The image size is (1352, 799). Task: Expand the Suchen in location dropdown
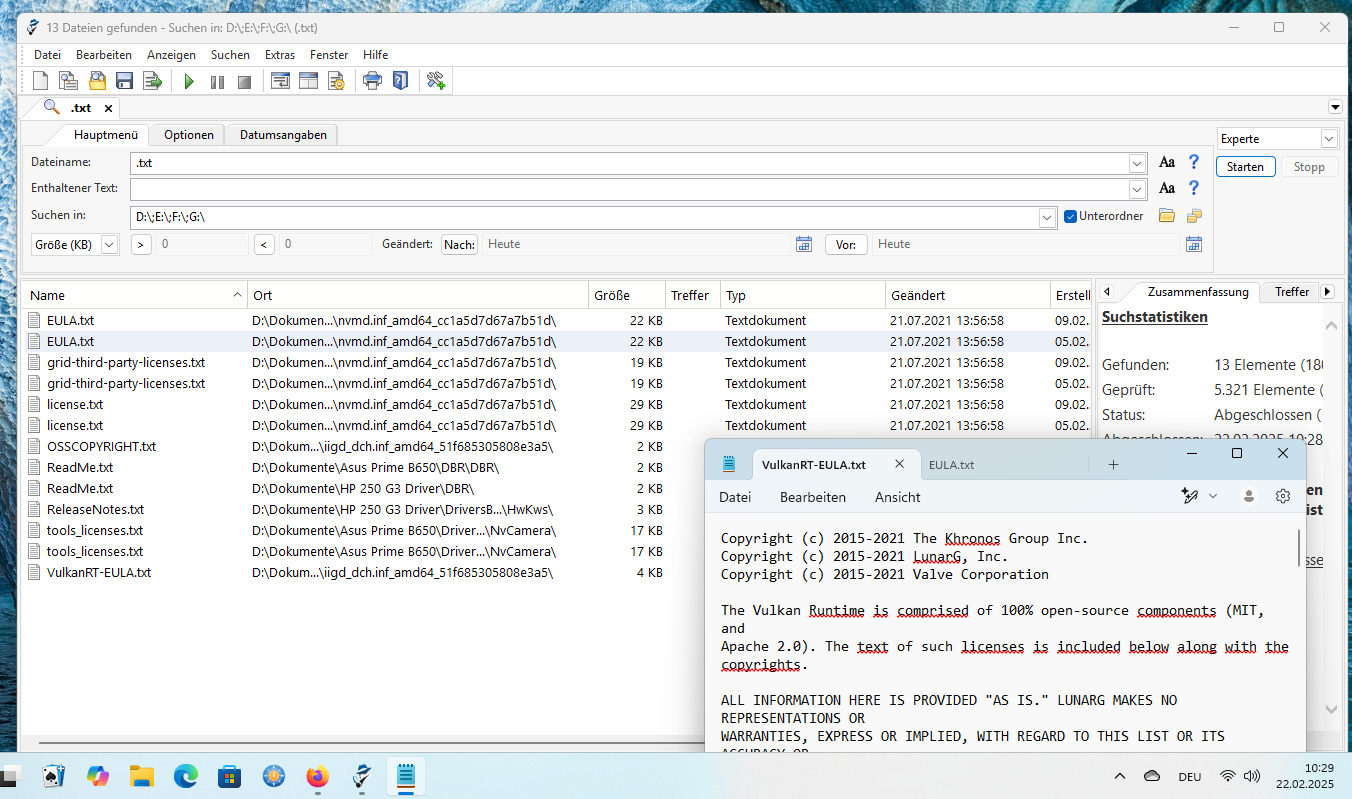1047,217
